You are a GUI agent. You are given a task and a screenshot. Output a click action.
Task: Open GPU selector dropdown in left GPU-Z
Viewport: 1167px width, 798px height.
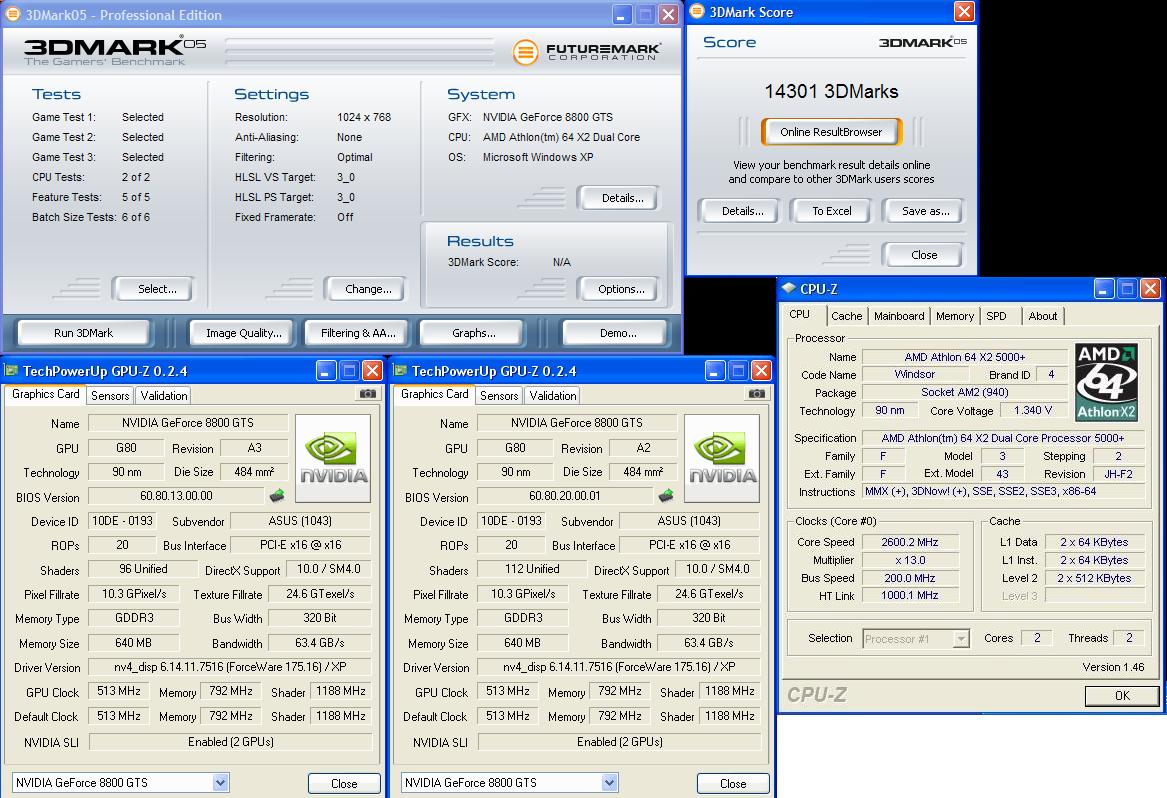pos(220,782)
